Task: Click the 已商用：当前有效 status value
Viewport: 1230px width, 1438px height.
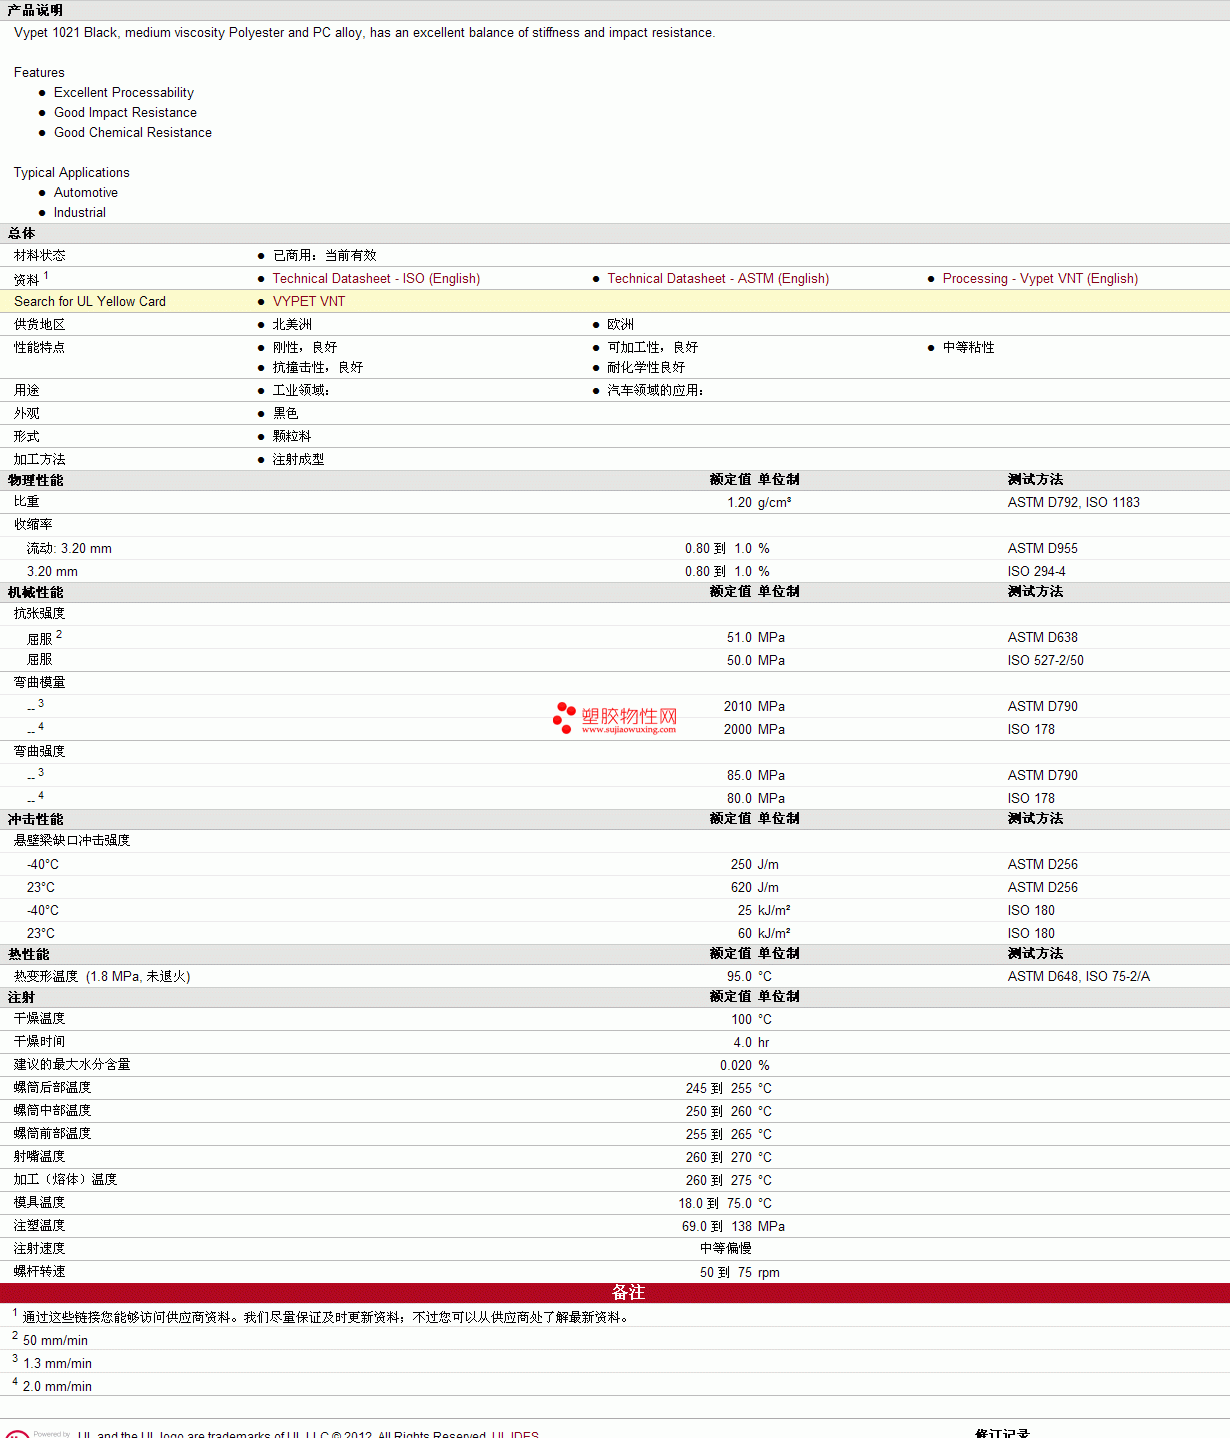Action: coord(324,256)
